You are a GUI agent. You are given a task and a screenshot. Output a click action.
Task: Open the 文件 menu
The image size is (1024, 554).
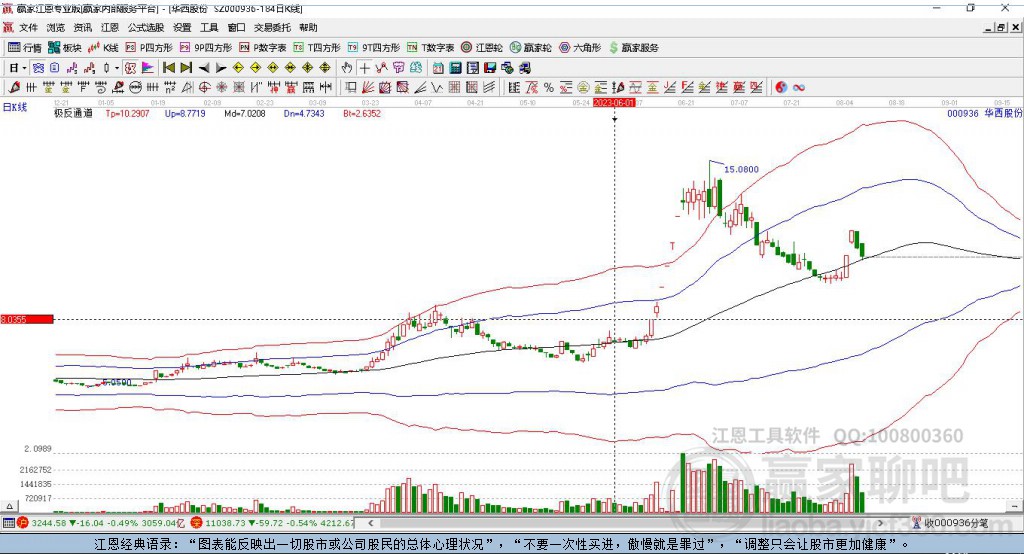(28, 27)
